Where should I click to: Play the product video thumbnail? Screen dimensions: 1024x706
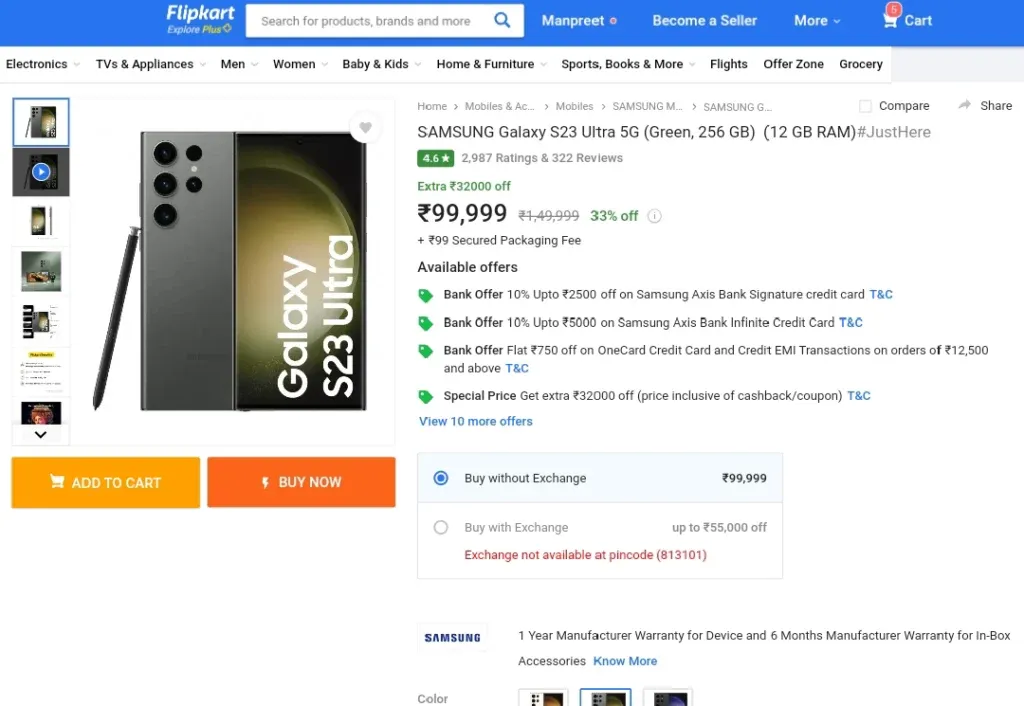coord(41,172)
